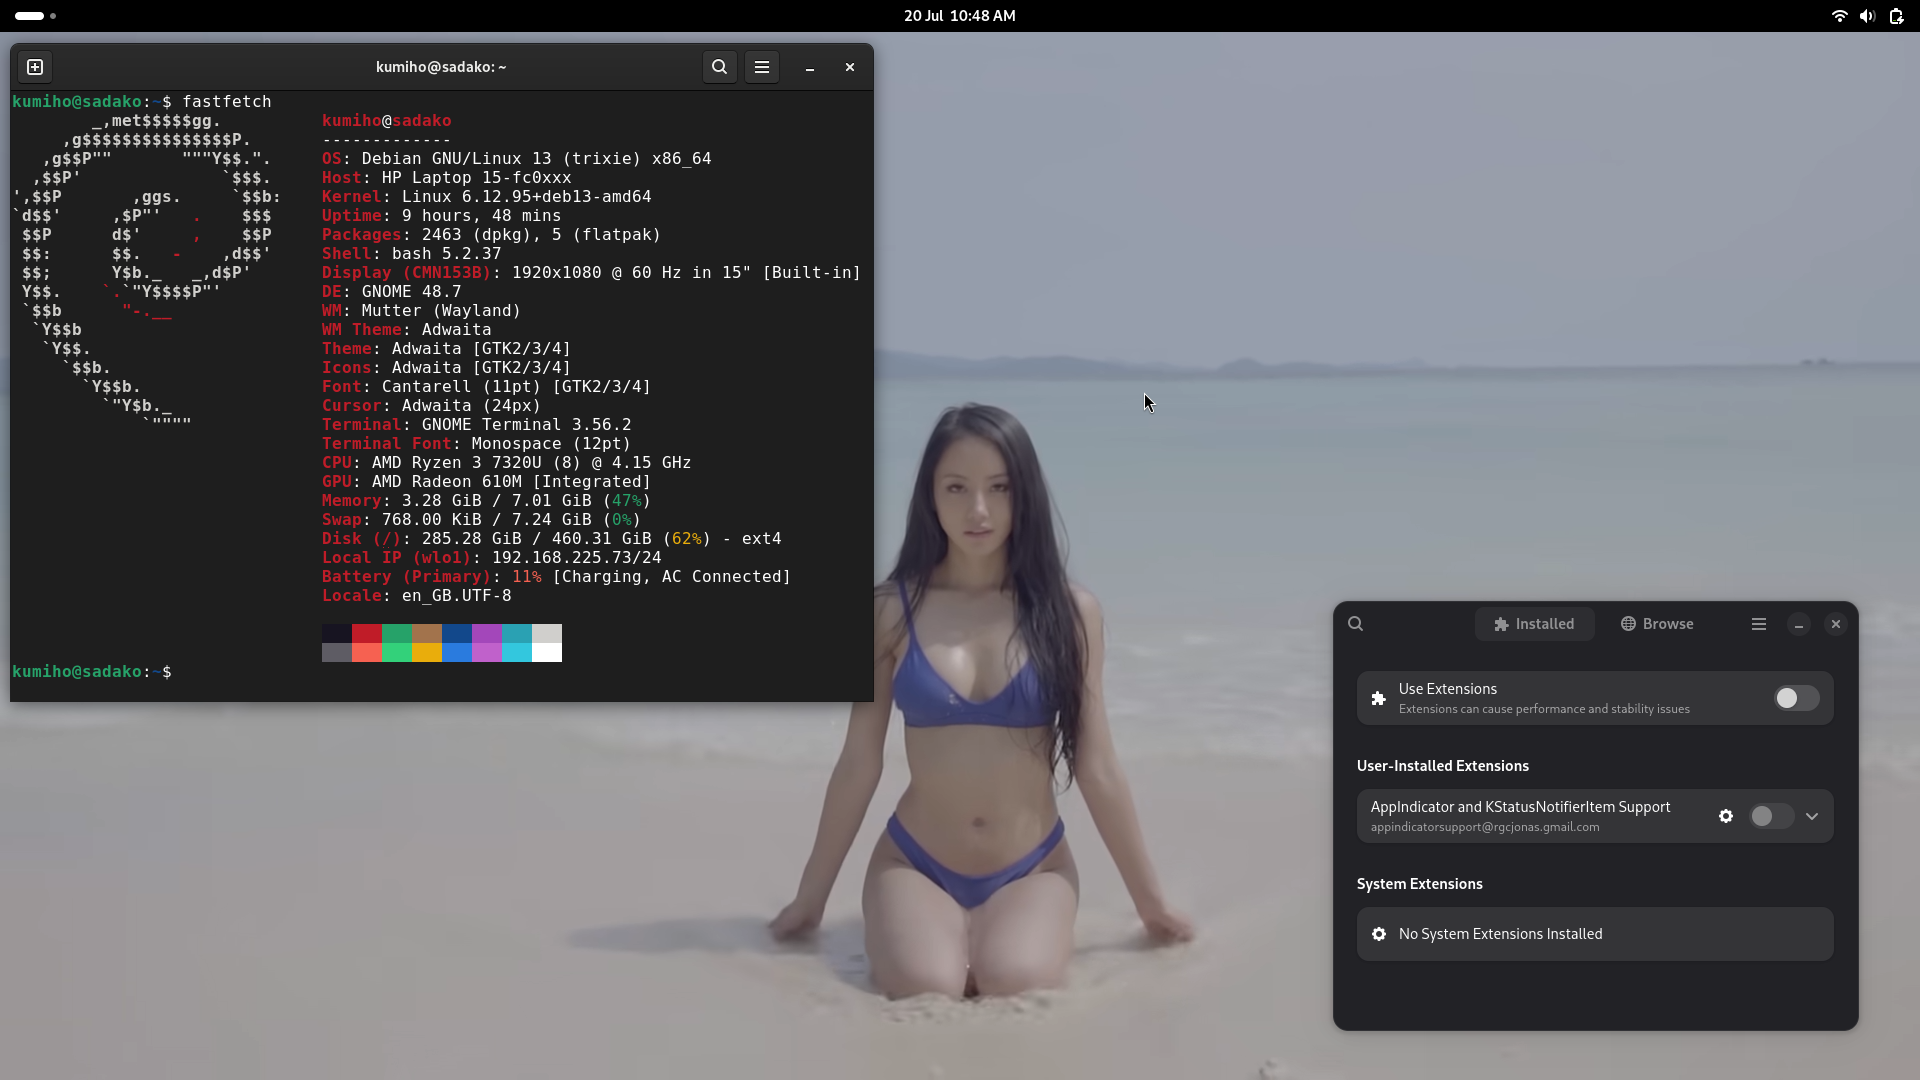Click the volume icon in top bar
Screen dimensions: 1920x1080
coord(1866,16)
